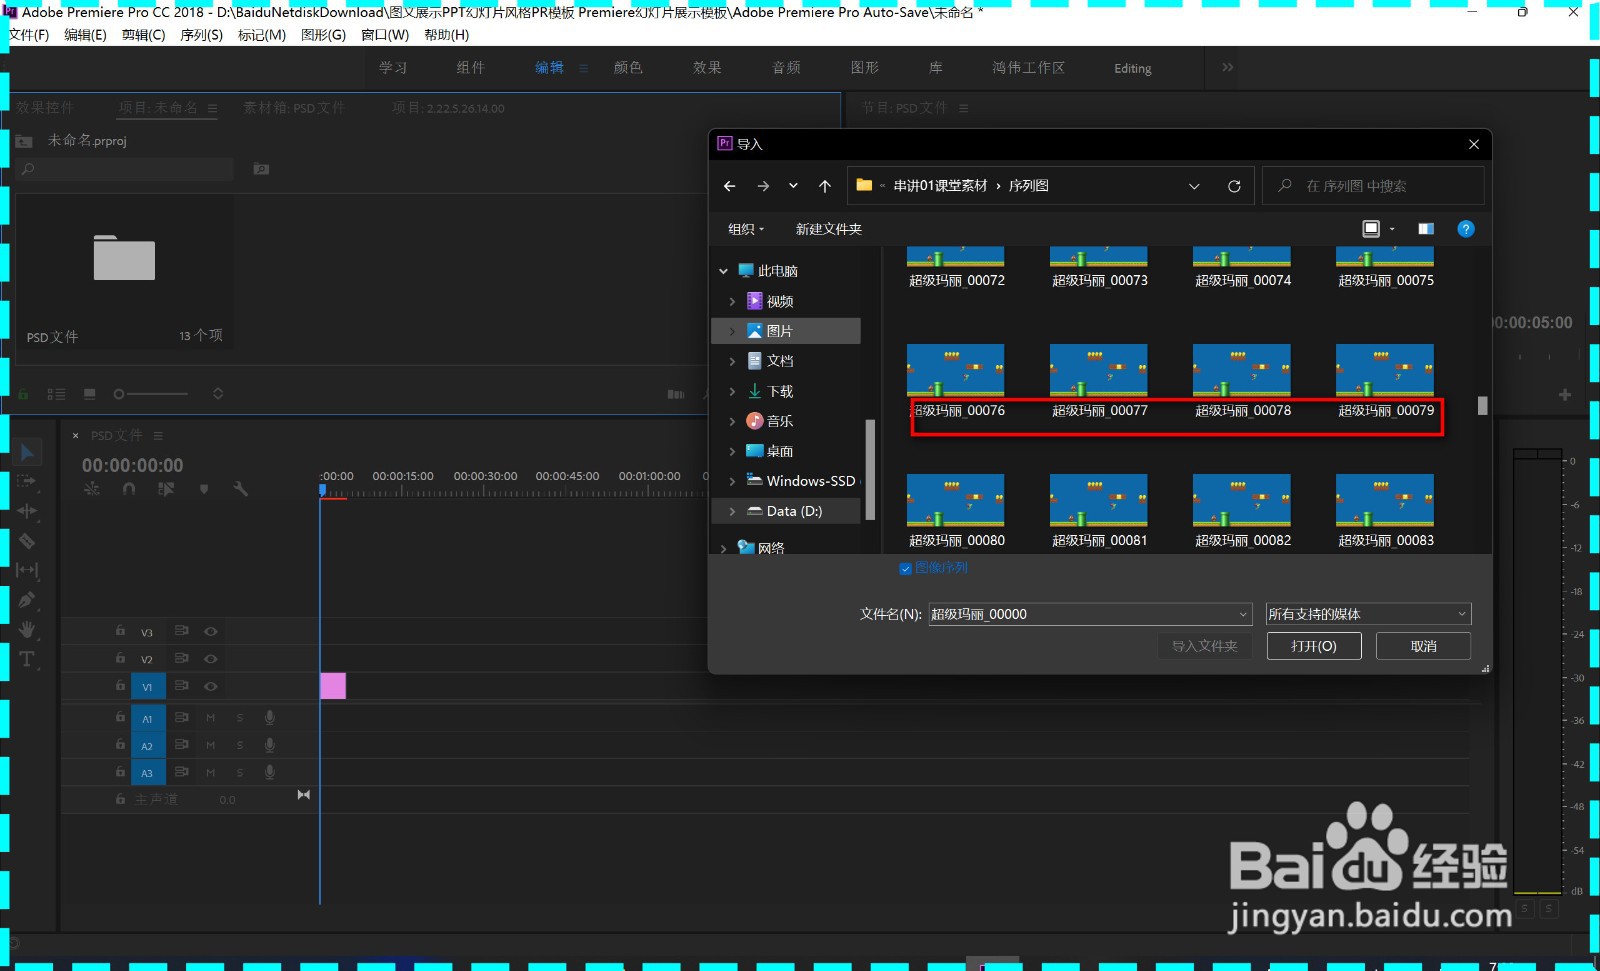1600x971 pixels.
Task: Show more workspaces overflow chevron
Action: coord(1227,67)
